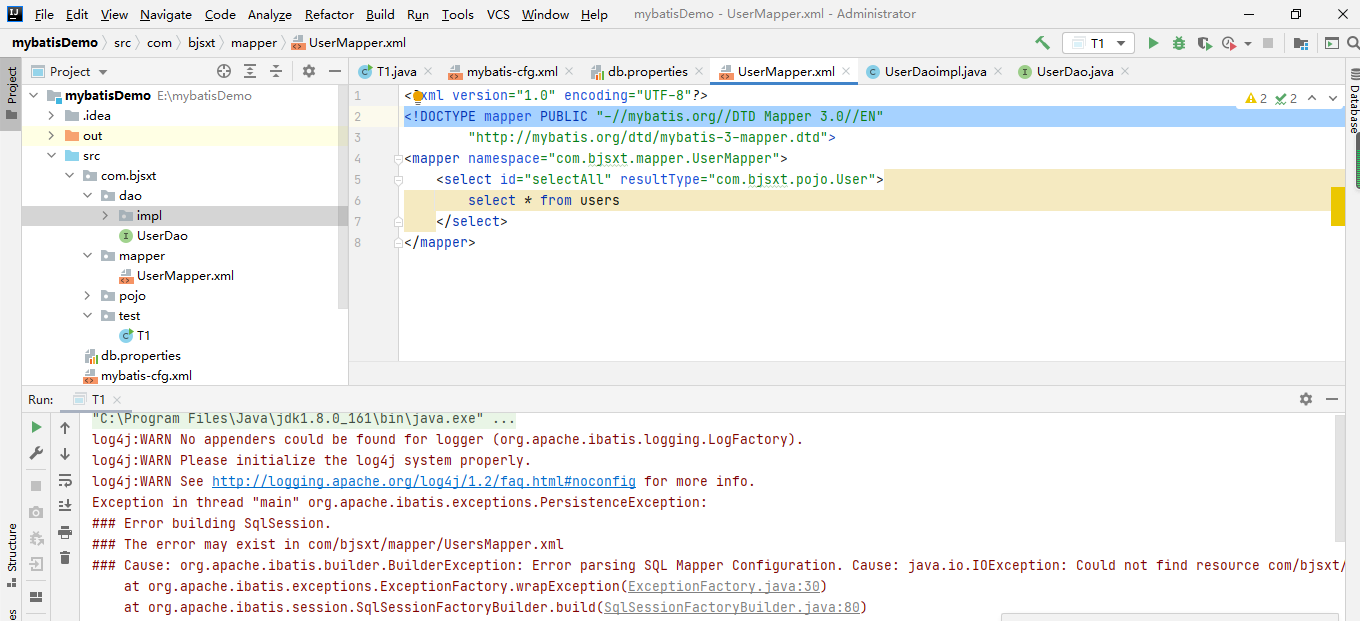This screenshot has height=621, width=1360.
Task: Click the Restore Layout icon in Run panel
Action: coord(37,596)
